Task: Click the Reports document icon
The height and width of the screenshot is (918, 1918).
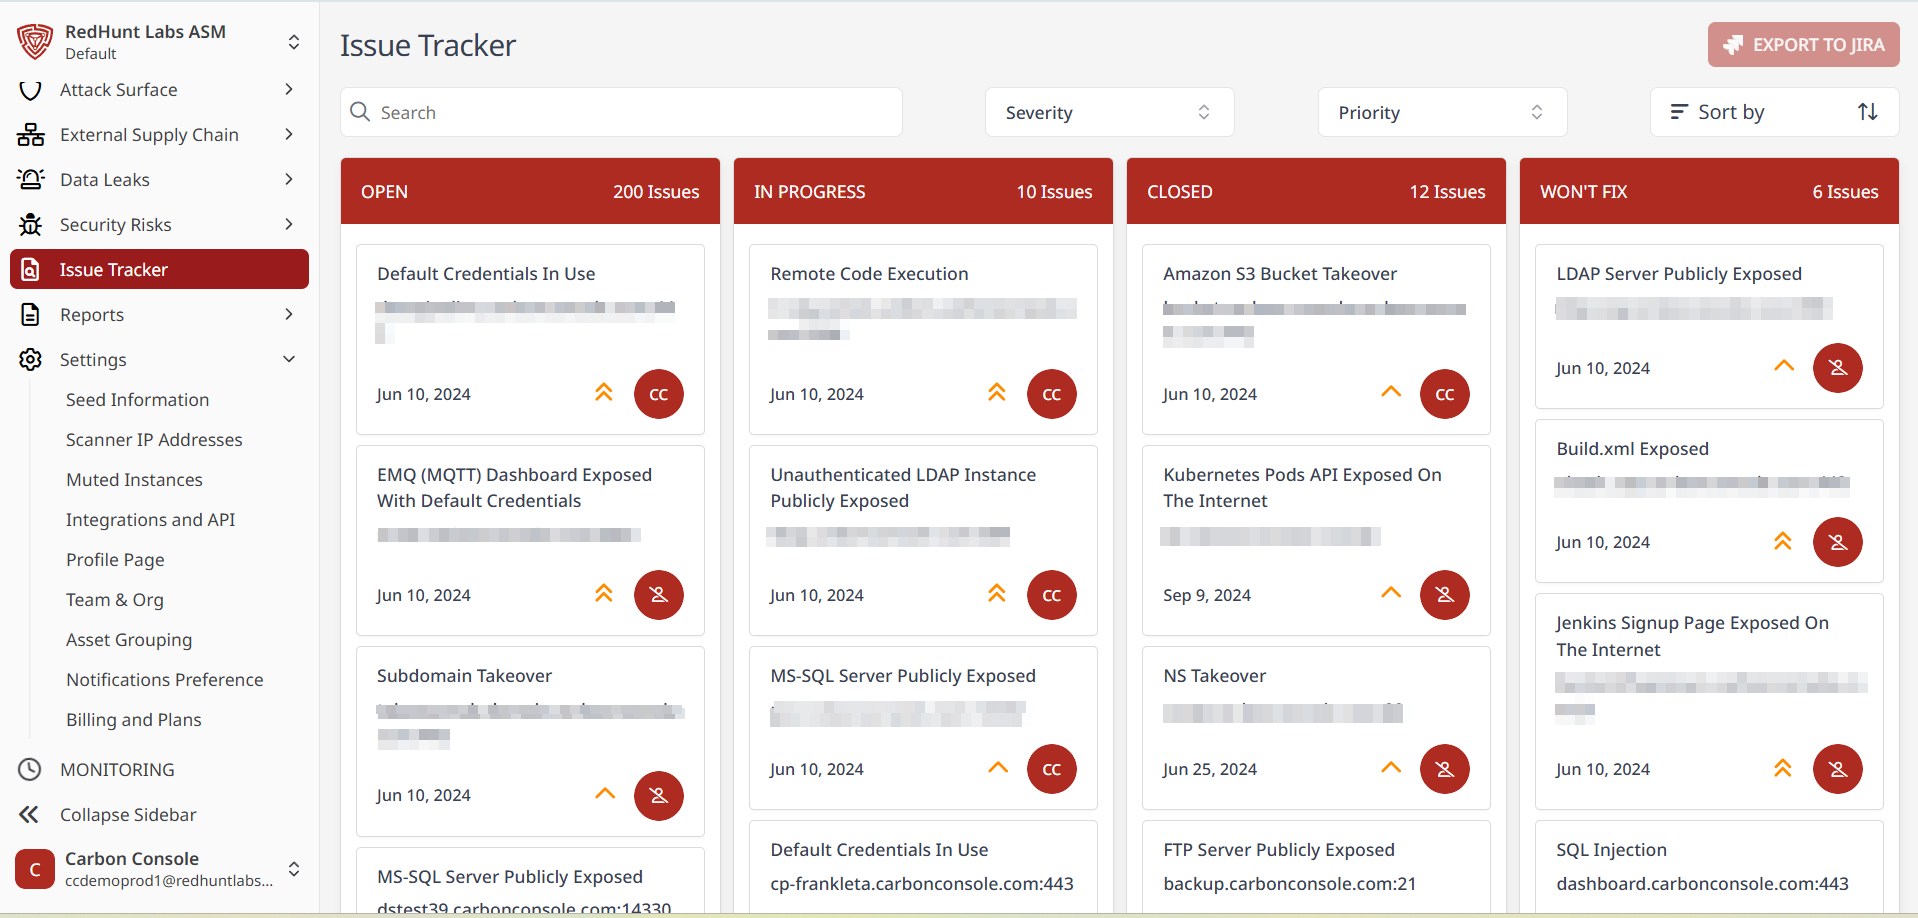Action: click(31, 315)
